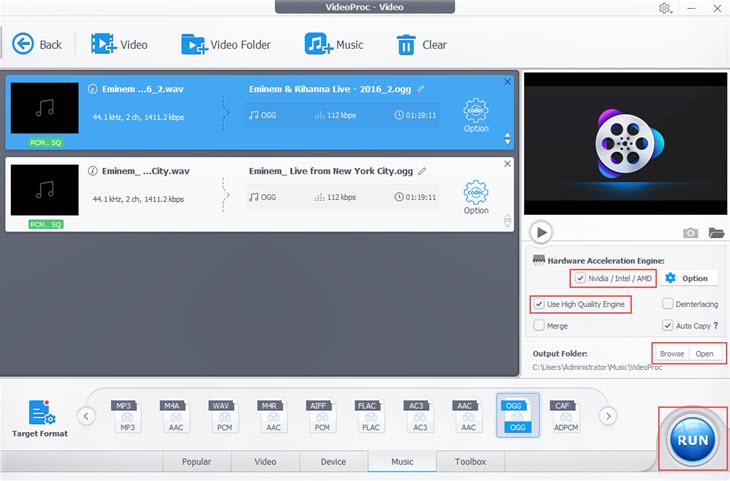This screenshot has height=481, width=730.
Task: Add a Video Folder
Action: pos(226,45)
